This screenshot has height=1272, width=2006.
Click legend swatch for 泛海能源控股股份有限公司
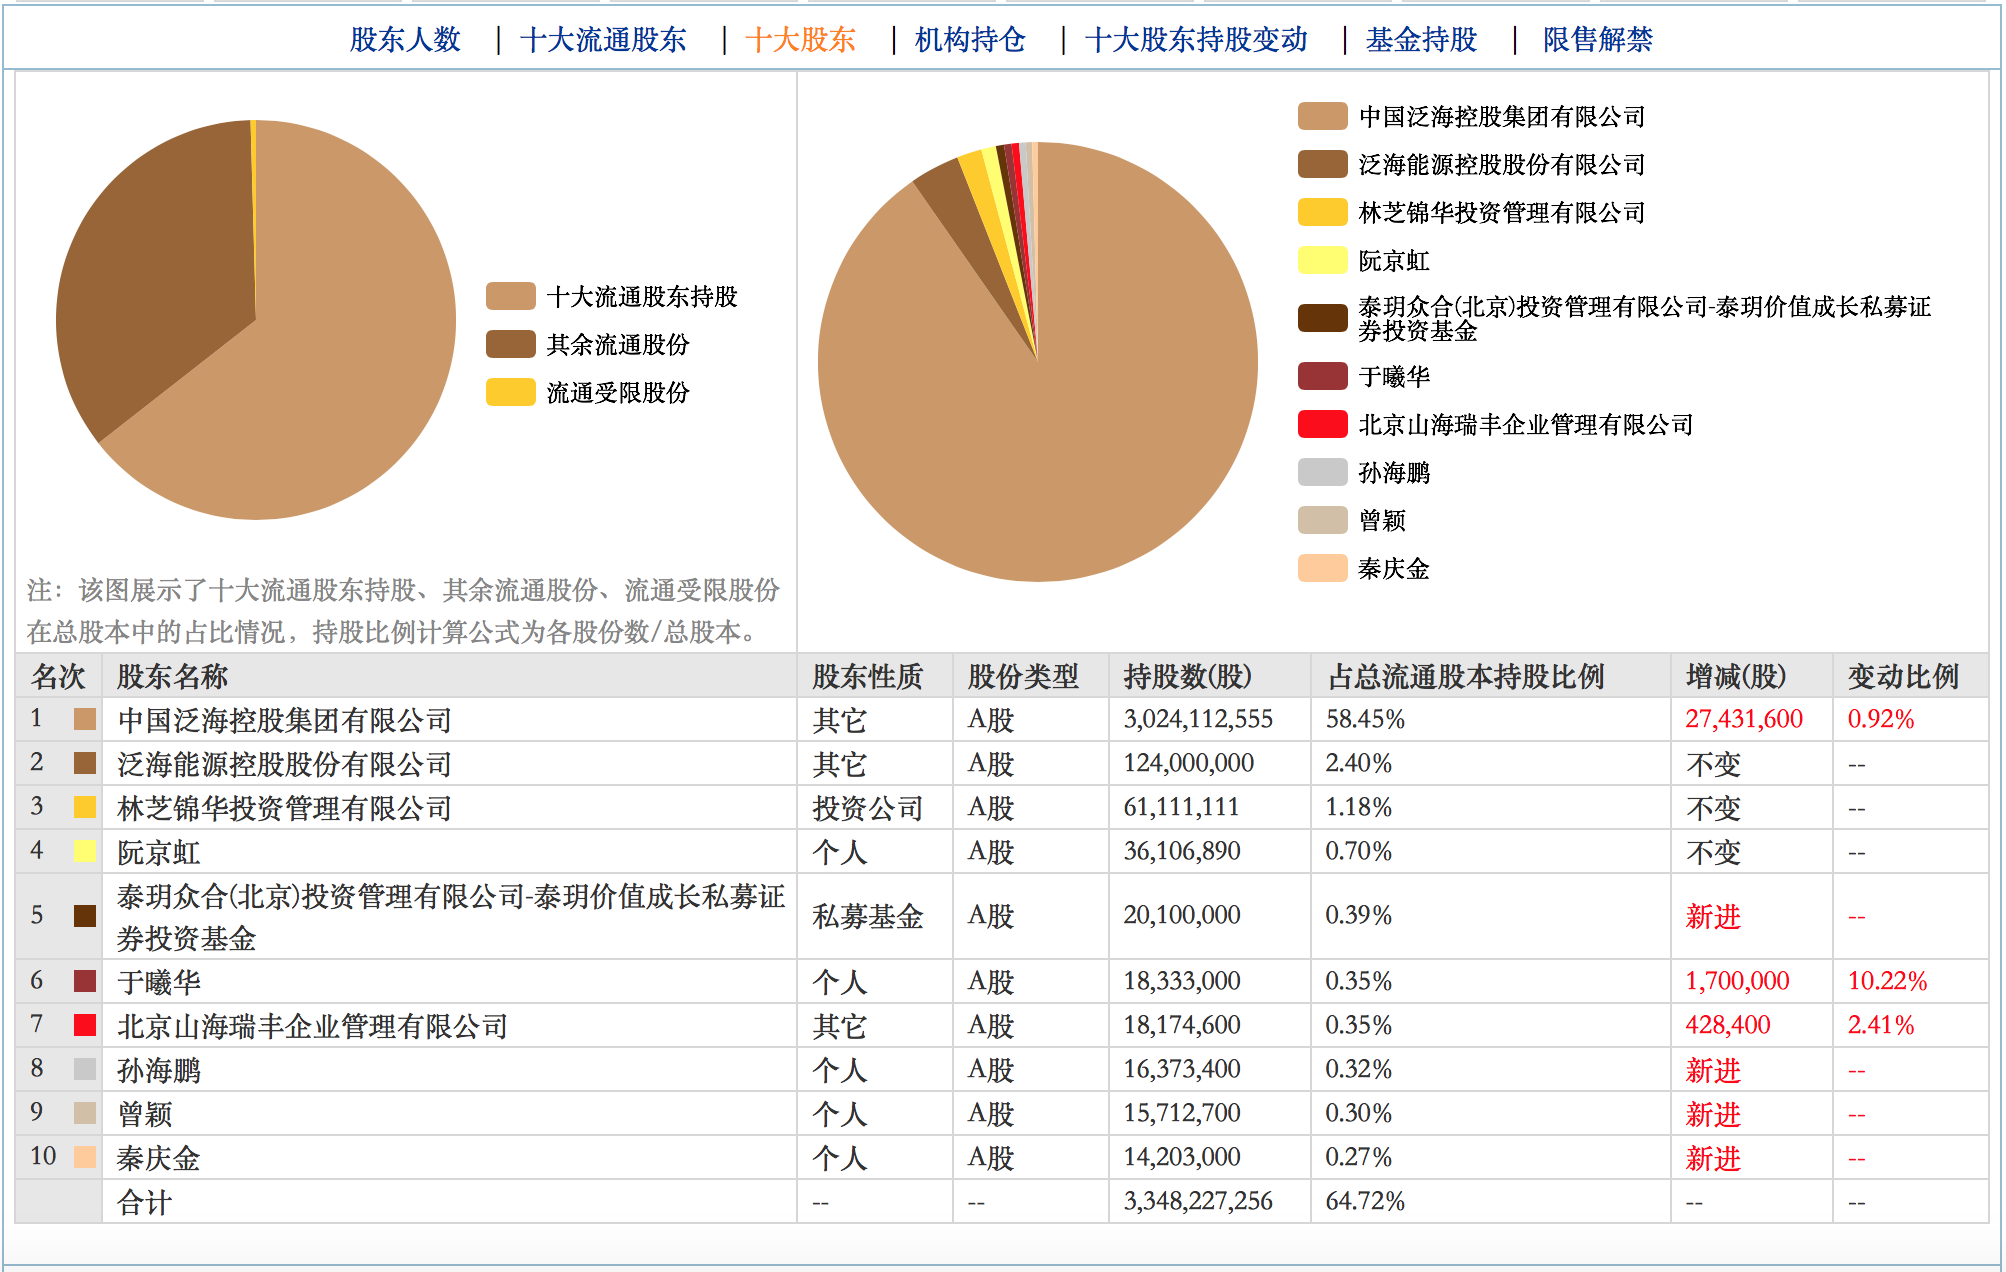click(x=1322, y=164)
